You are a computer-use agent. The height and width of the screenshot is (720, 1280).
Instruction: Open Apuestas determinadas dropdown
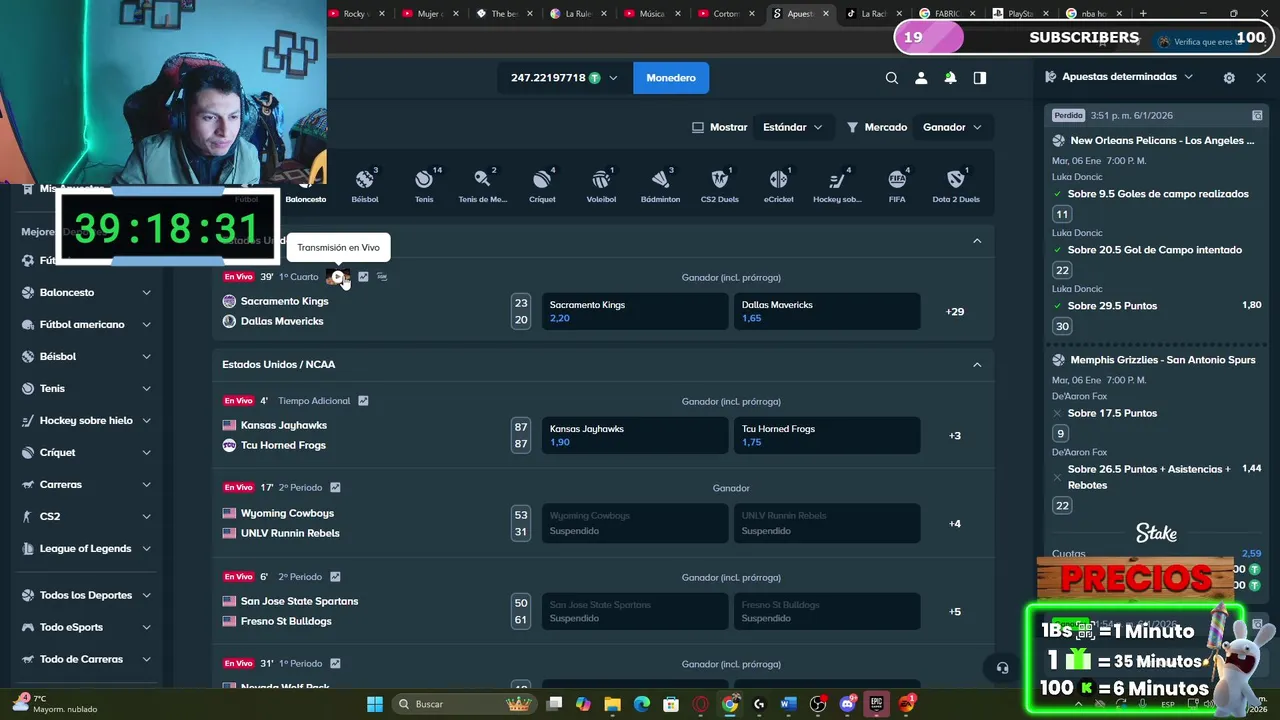[x=1127, y=77]
